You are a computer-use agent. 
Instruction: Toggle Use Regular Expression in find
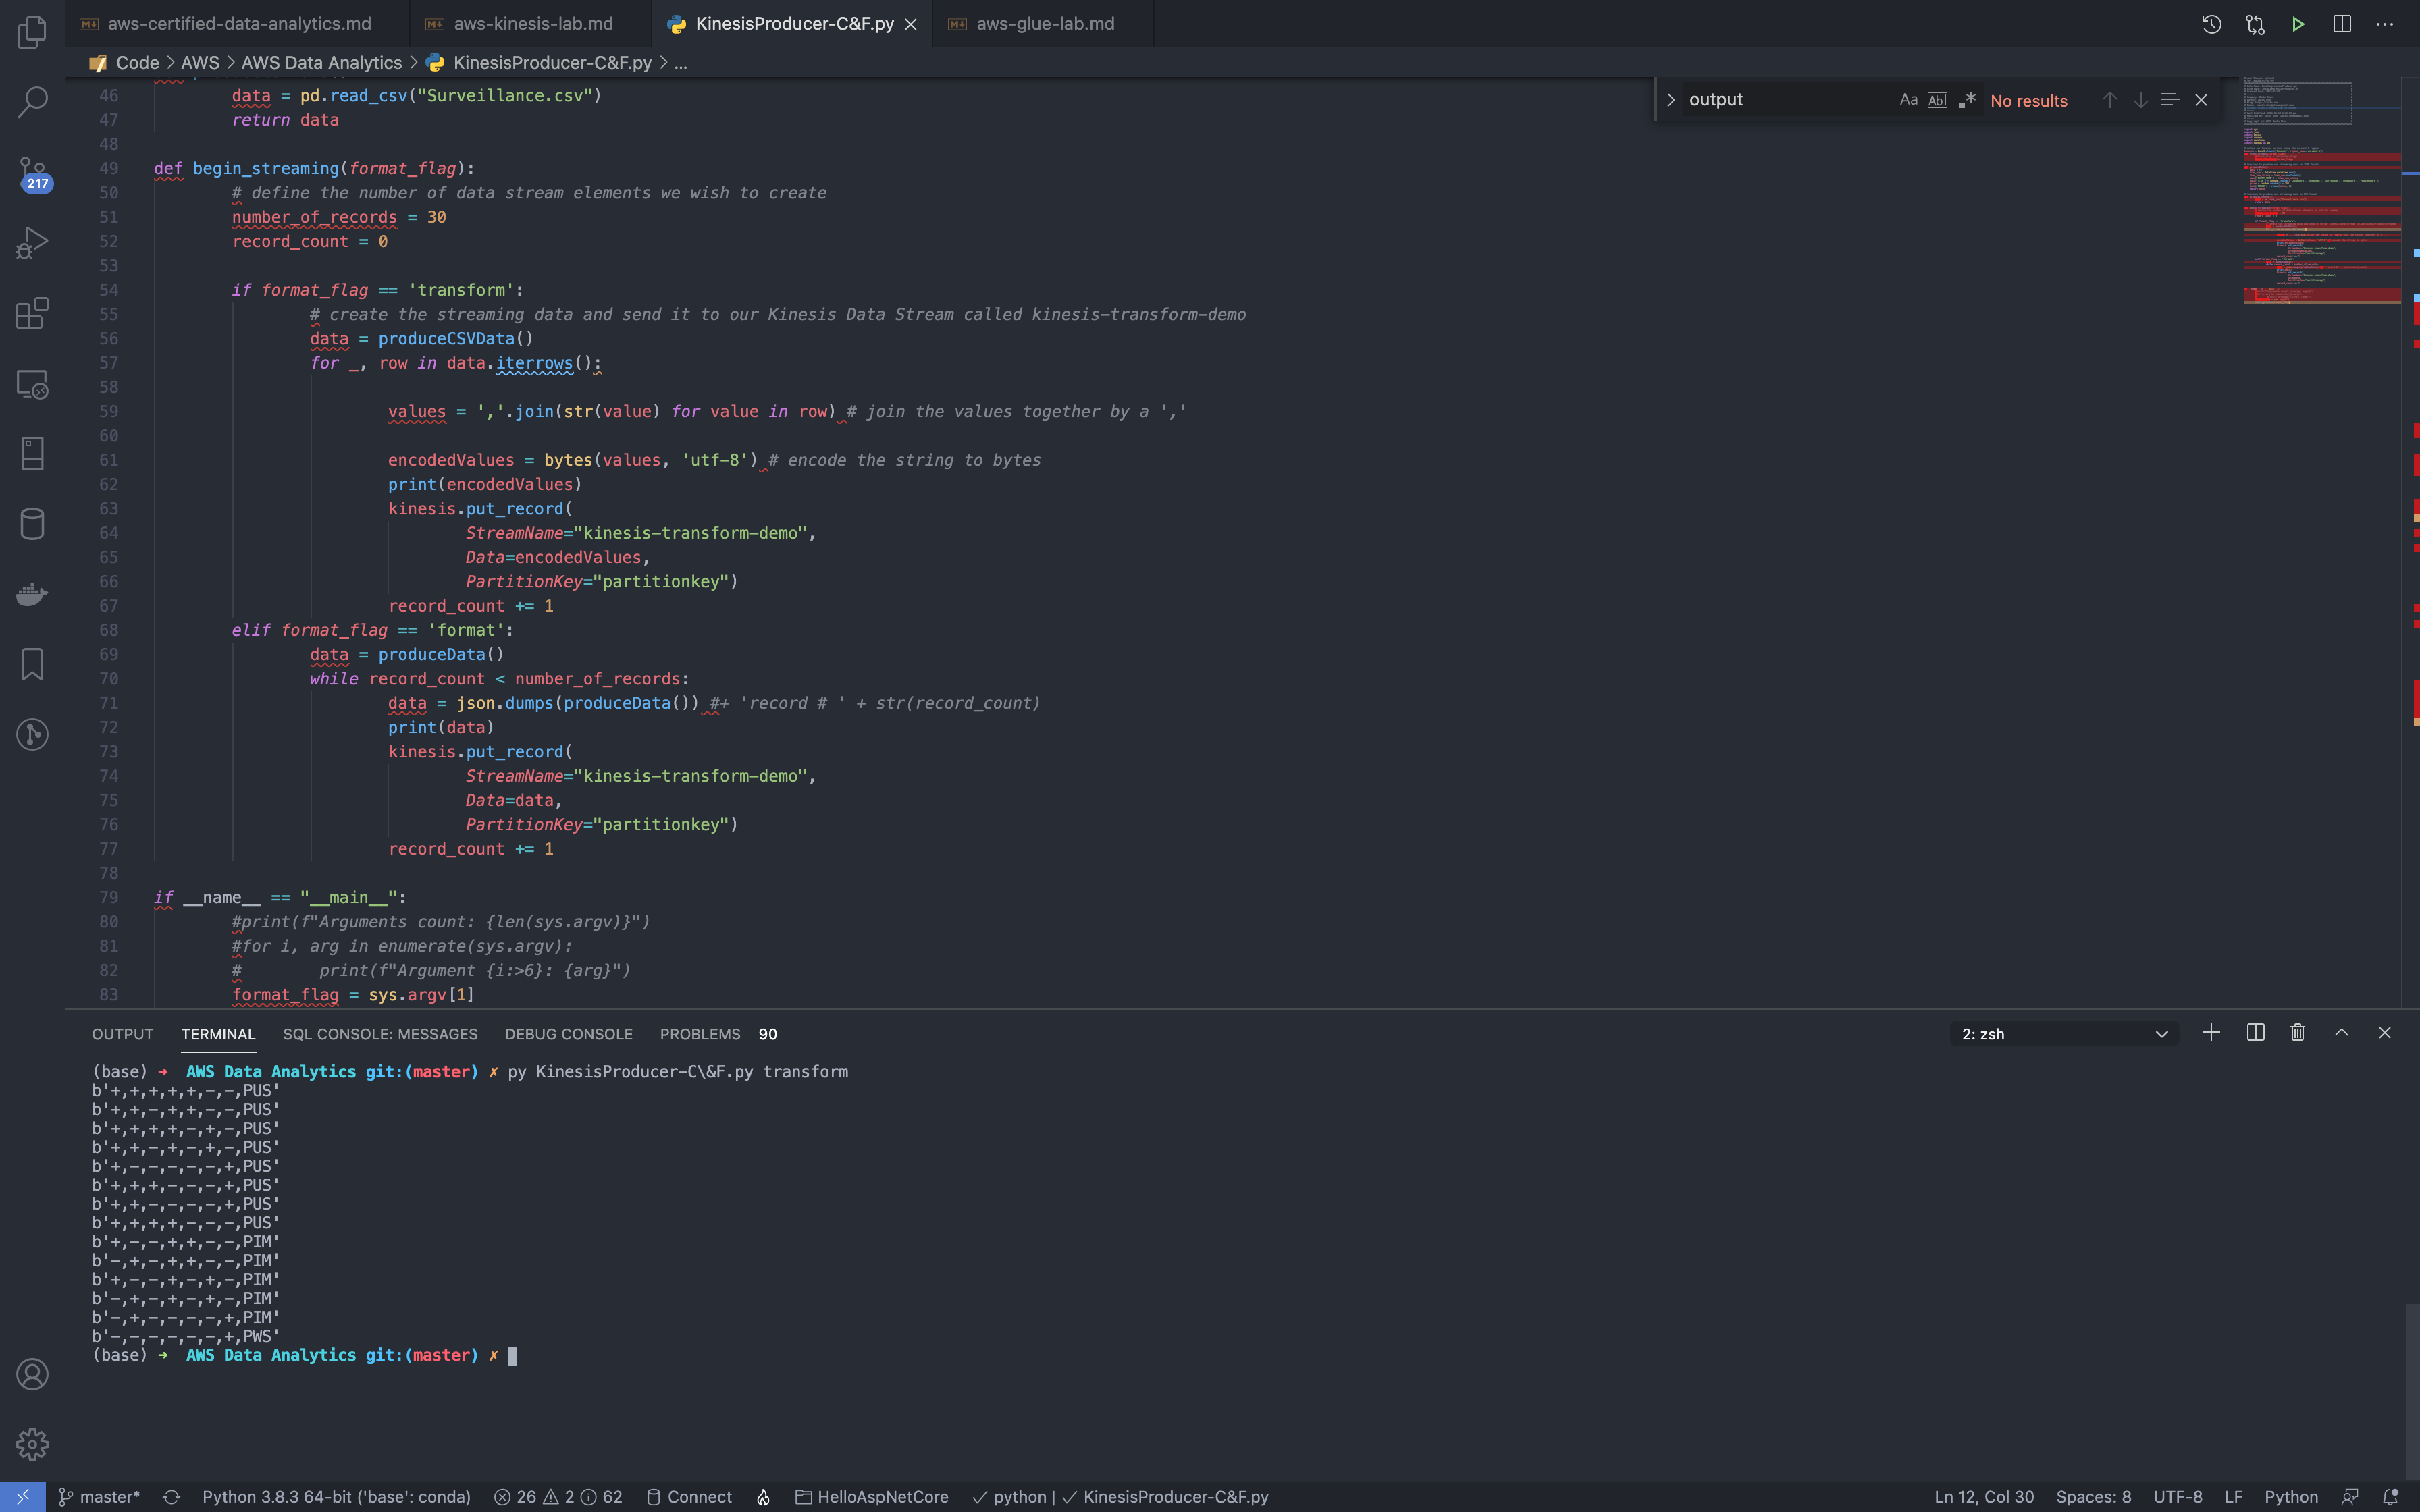[1967, 100]
